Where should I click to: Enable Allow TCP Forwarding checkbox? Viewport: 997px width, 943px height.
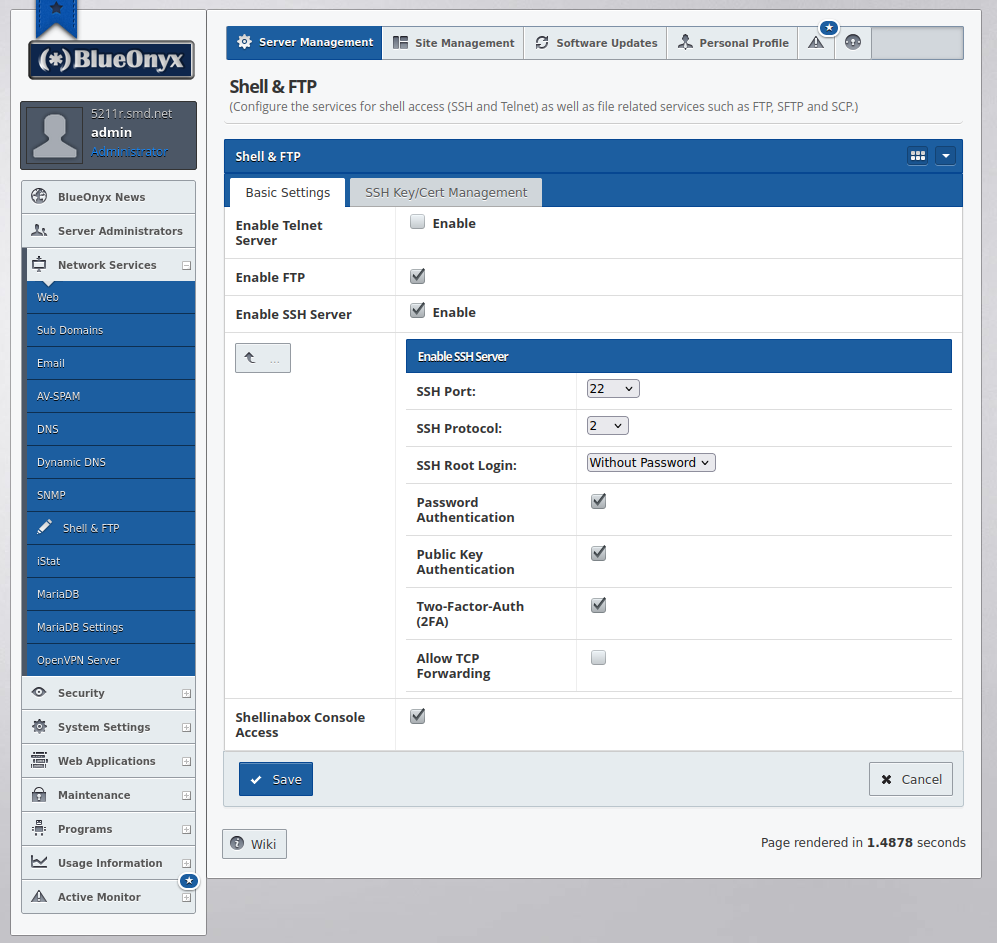click(598, 657)
